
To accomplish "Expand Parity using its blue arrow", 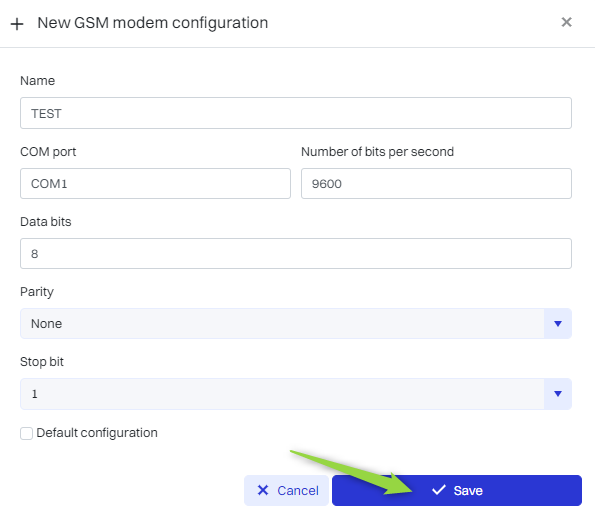I will coord(557,323).
